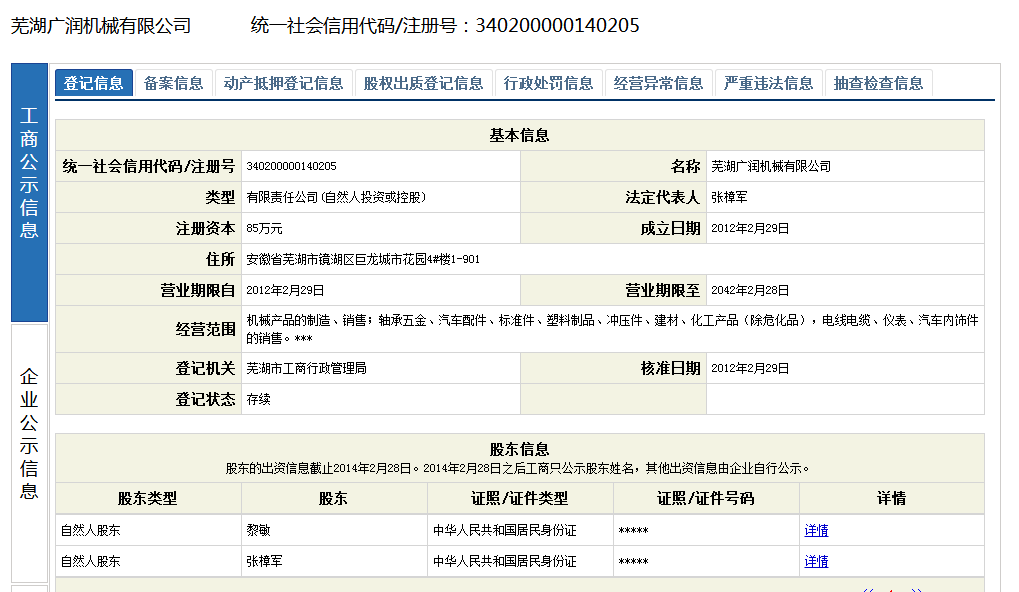
Task: Click the company name heading at top
Action: (101, 26)
